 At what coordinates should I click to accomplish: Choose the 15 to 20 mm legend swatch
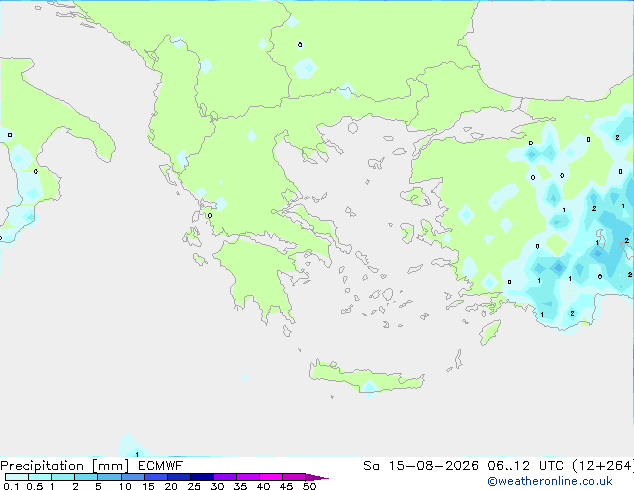pos(155,477)
